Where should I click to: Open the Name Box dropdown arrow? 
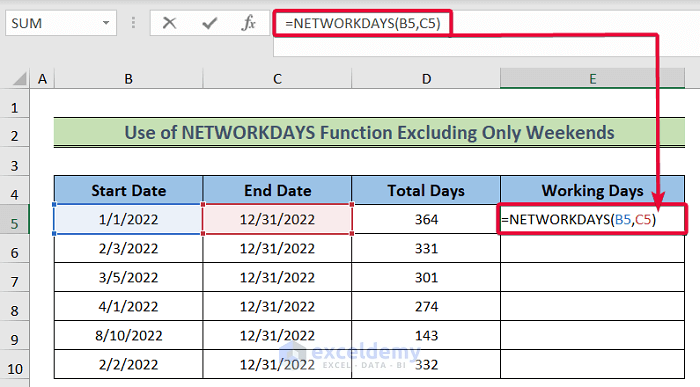click(x=106, y=23)
